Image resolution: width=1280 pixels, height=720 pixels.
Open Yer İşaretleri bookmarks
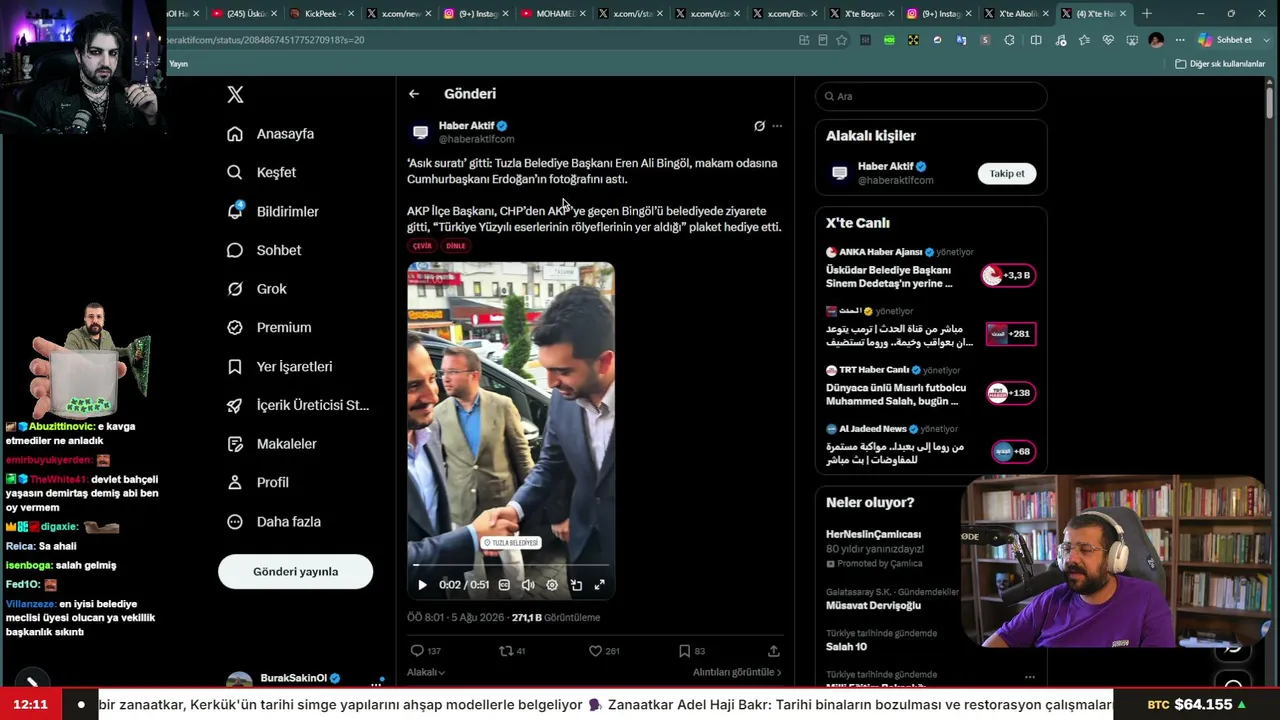[281, 367]
